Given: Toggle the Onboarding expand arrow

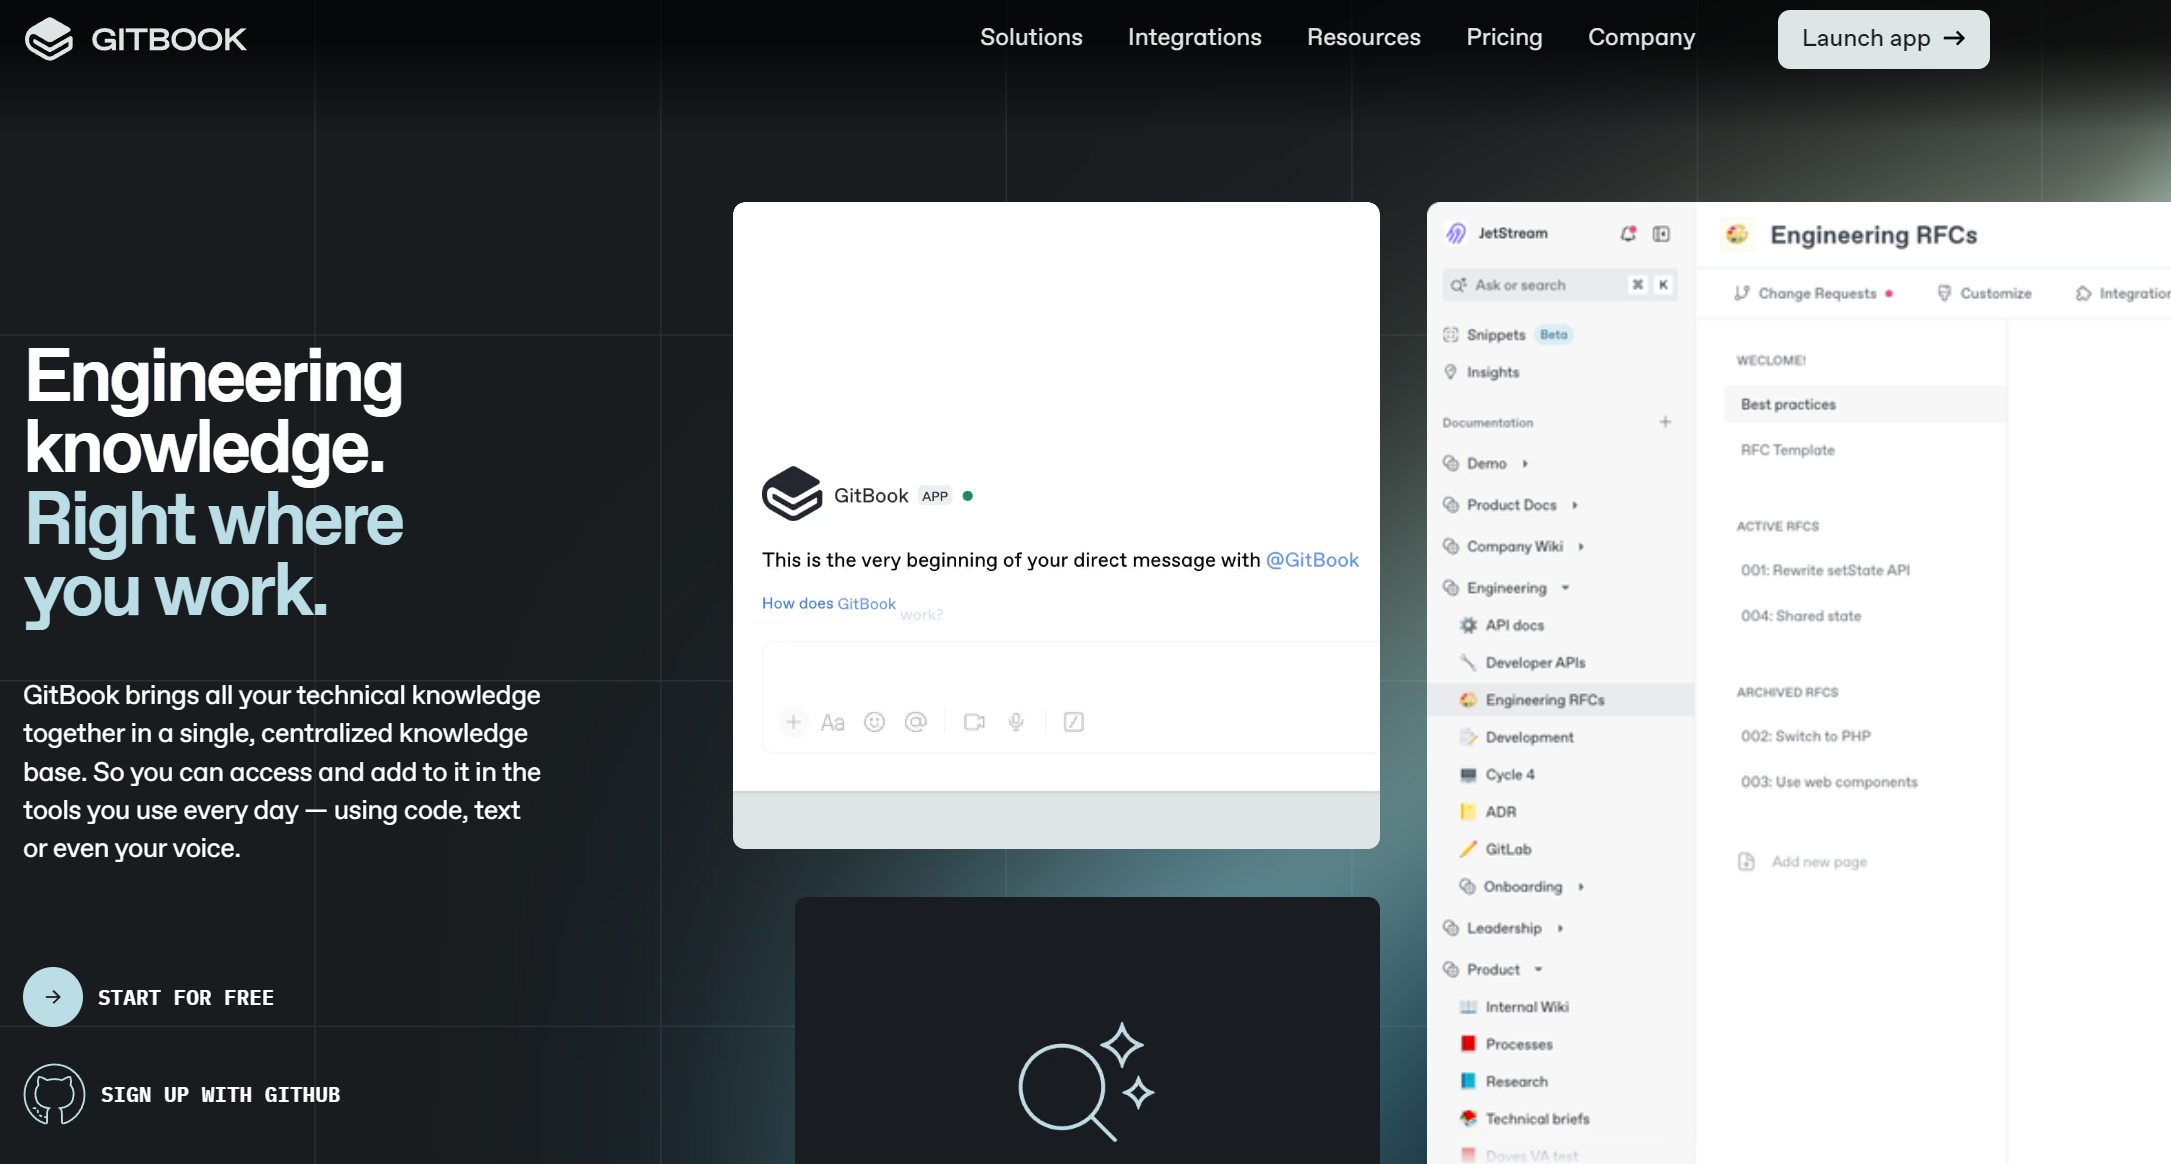Looking at the screenshot, I should [x=1581, y=887].
